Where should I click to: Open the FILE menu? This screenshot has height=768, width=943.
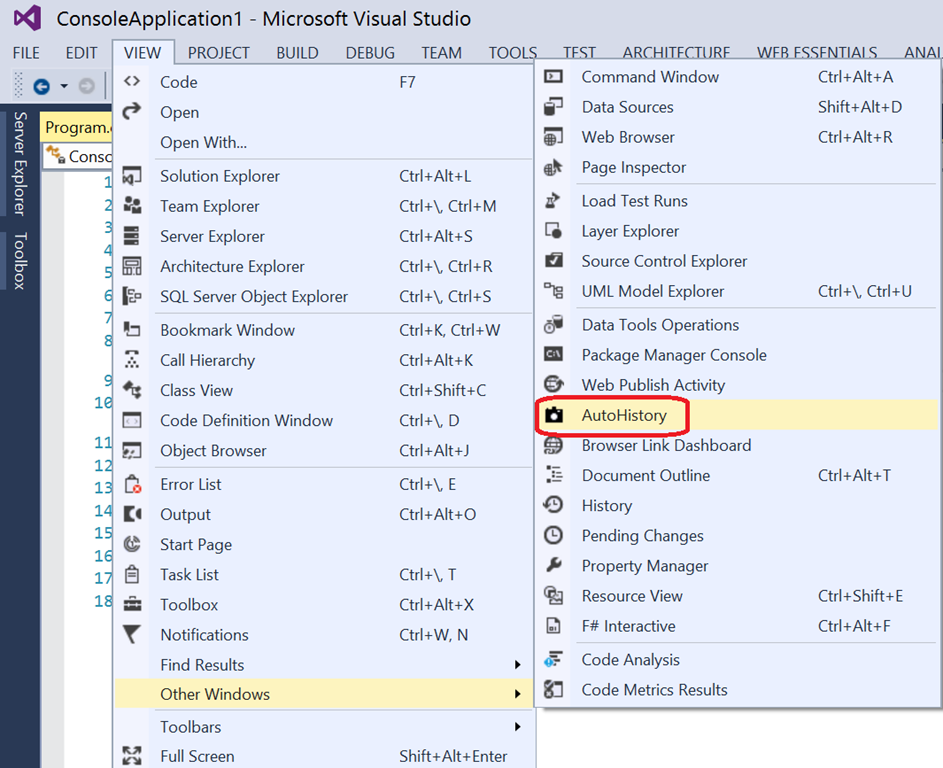[x=26, y=53]
